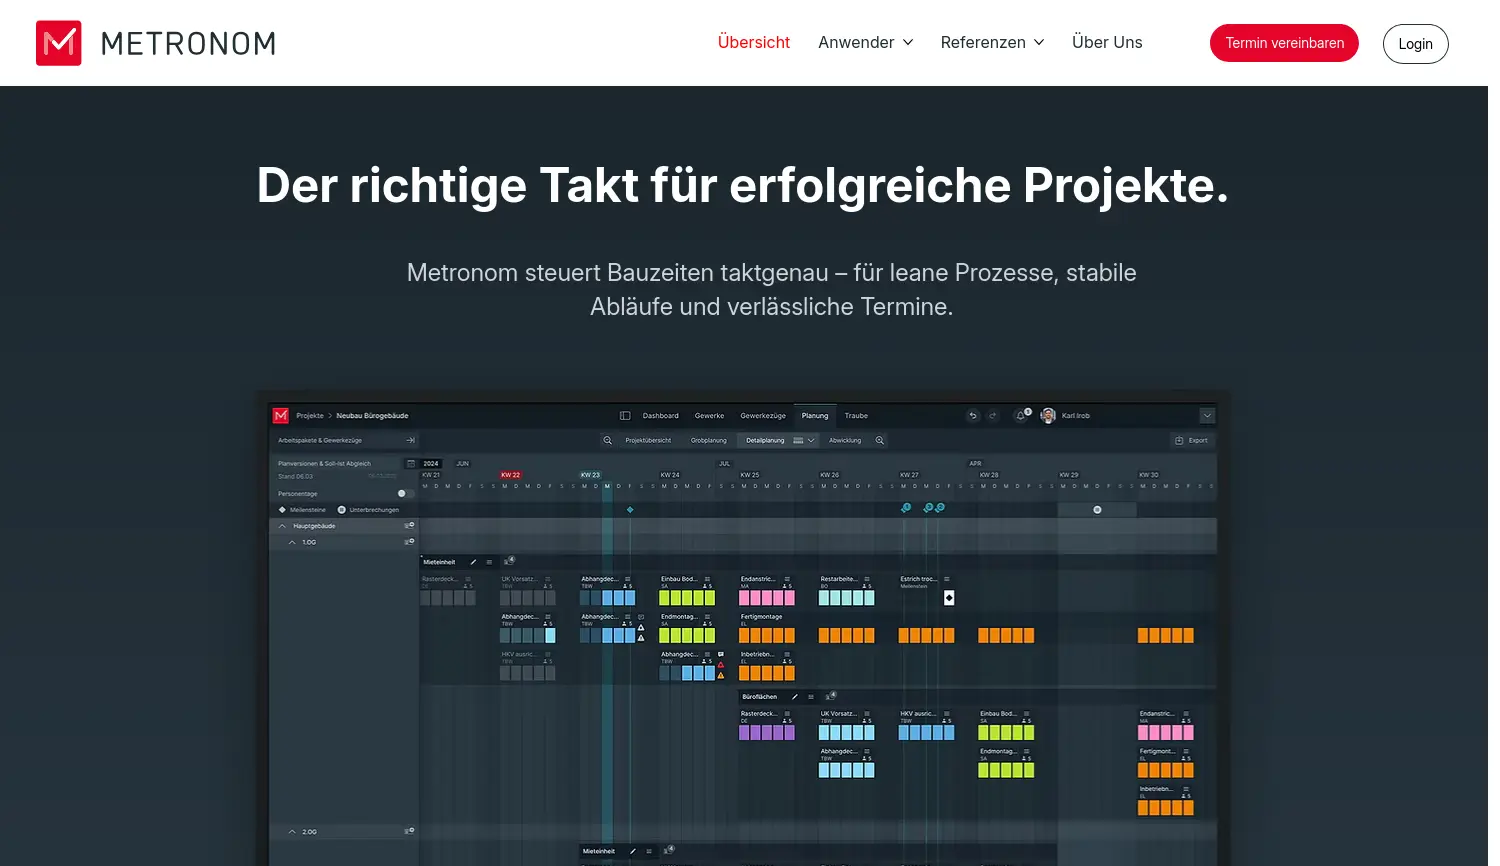Click milestone marker 1 in KW 27
The image size is (1500, 866).
(x=906, y=508)
